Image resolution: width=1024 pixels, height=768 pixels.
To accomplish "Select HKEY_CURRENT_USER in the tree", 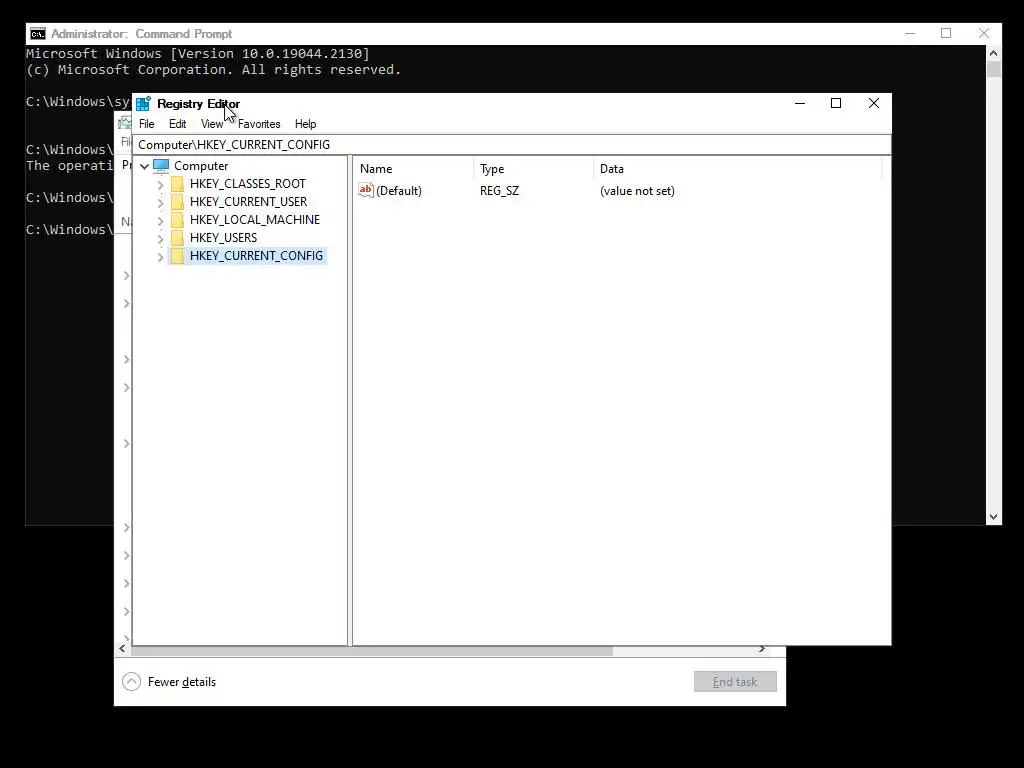I will pos(248,202).
